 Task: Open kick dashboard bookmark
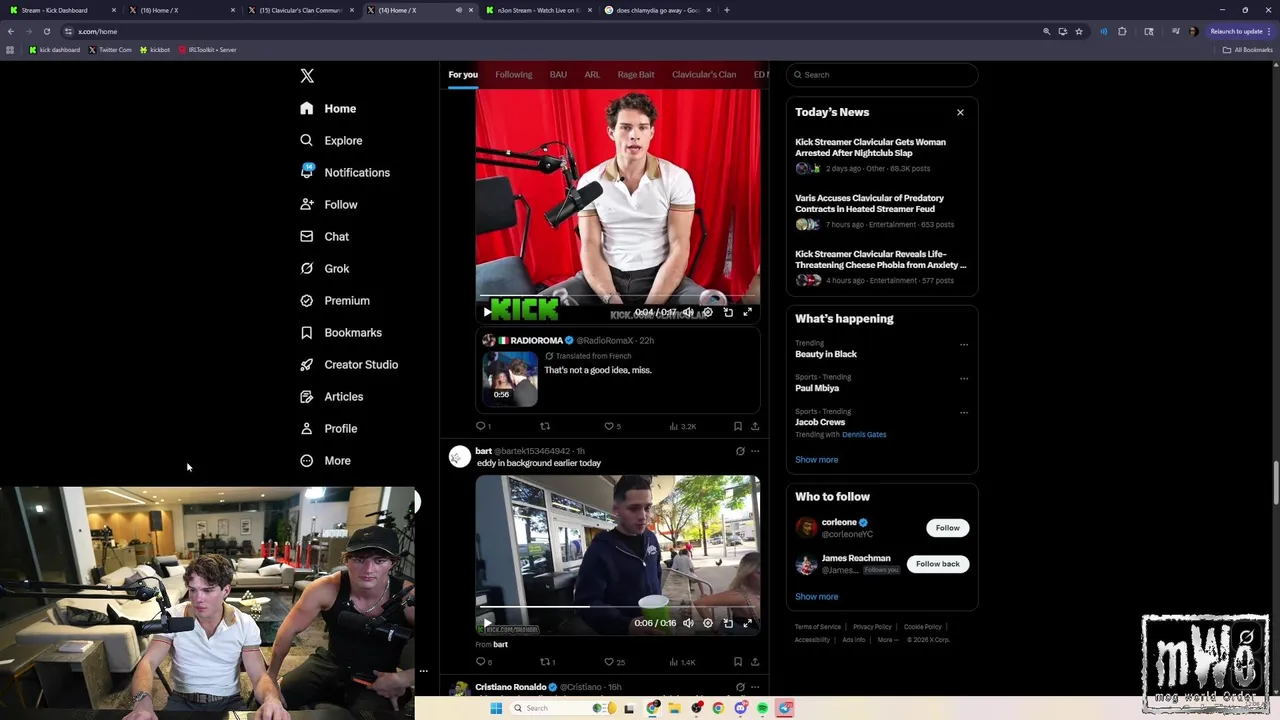55,50
